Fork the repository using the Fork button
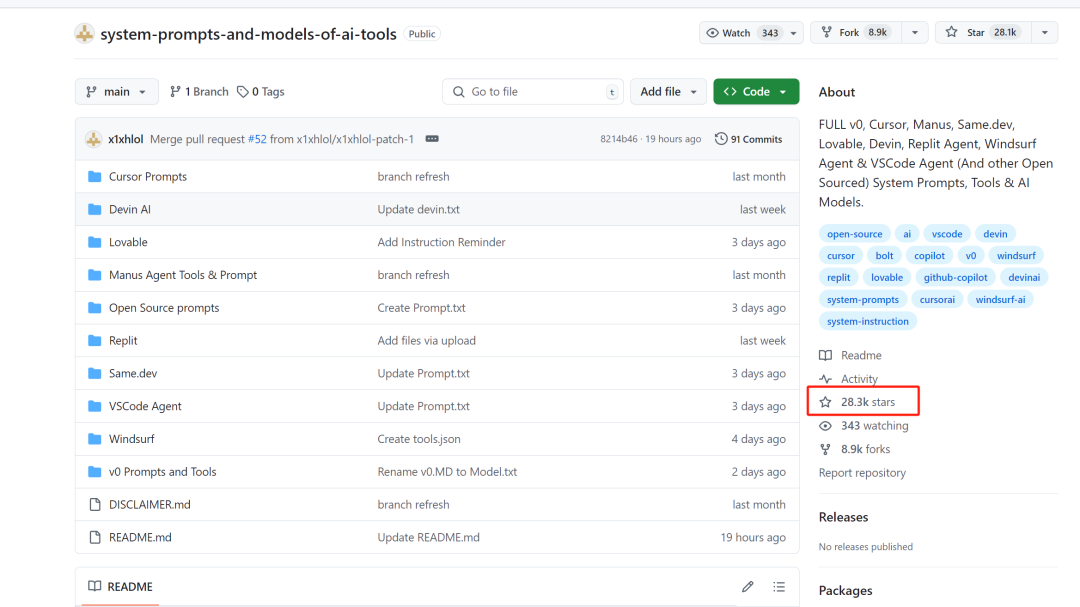Viewport: 1080px width, 607px height. (x=856, y=32)
